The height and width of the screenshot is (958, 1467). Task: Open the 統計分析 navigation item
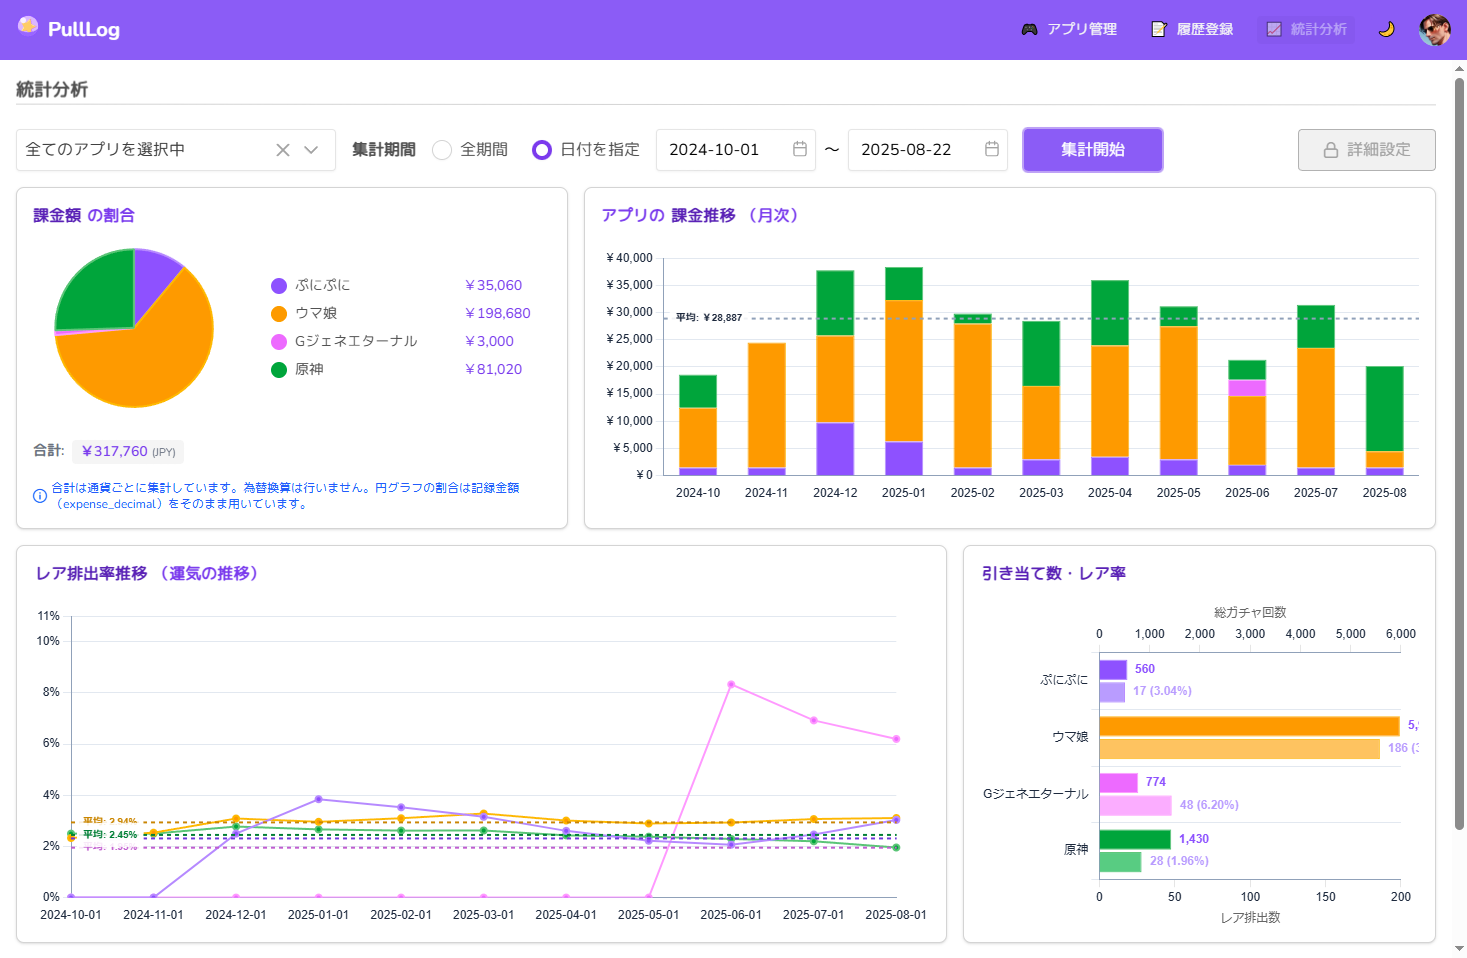[1306, 29]
